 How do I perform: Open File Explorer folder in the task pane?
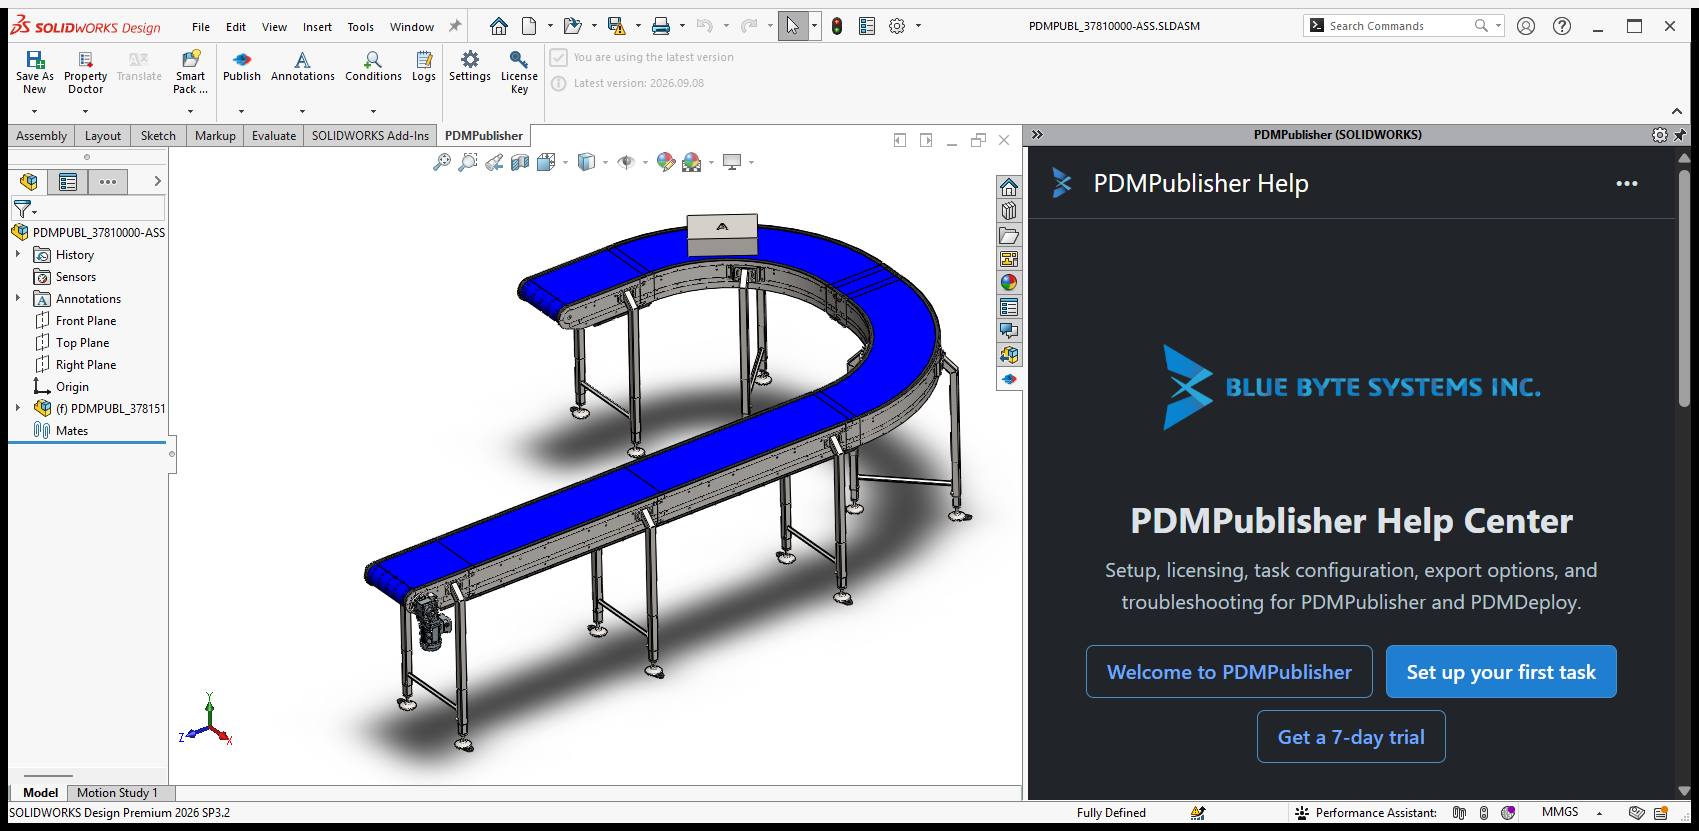1009,235
